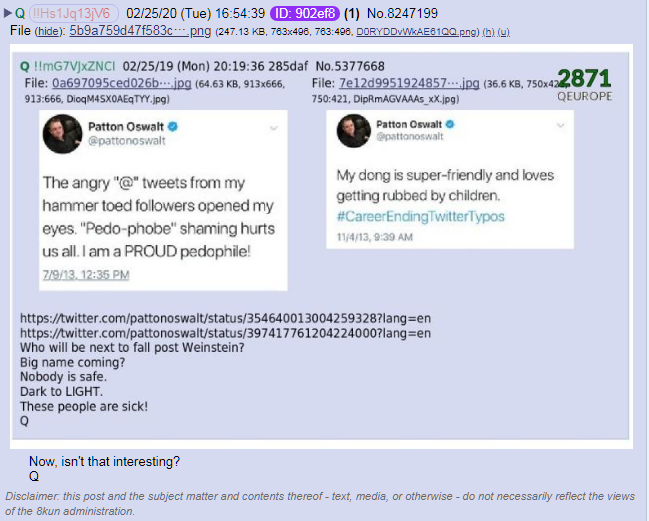The width and height of the screenshot is (649, 521).
Task: Expand the right tweet's dropdown chevron
Action: pyautogui.click(x=560, y=125)
